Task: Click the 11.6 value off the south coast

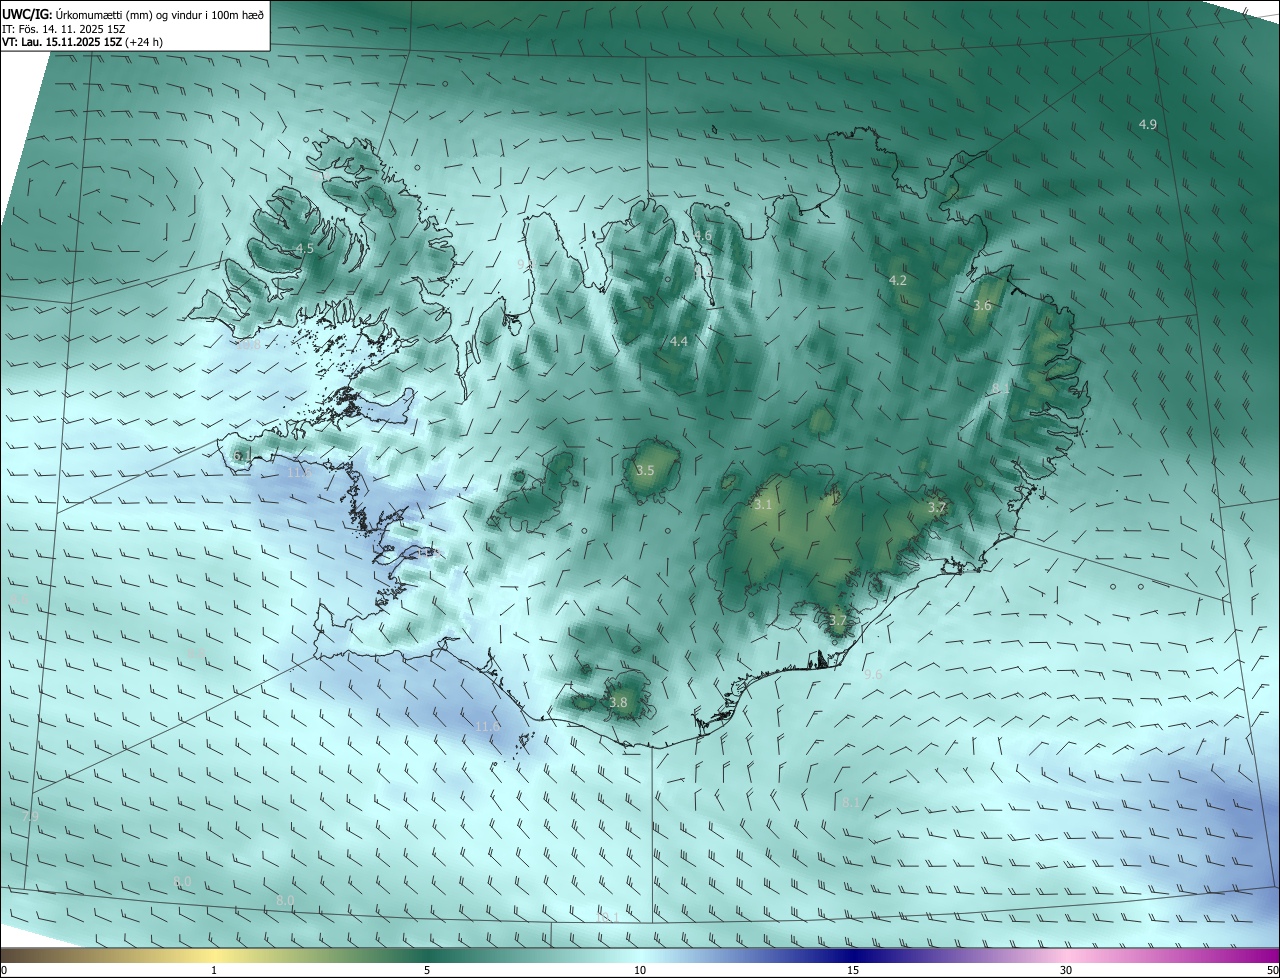Action: pos(487,727)
